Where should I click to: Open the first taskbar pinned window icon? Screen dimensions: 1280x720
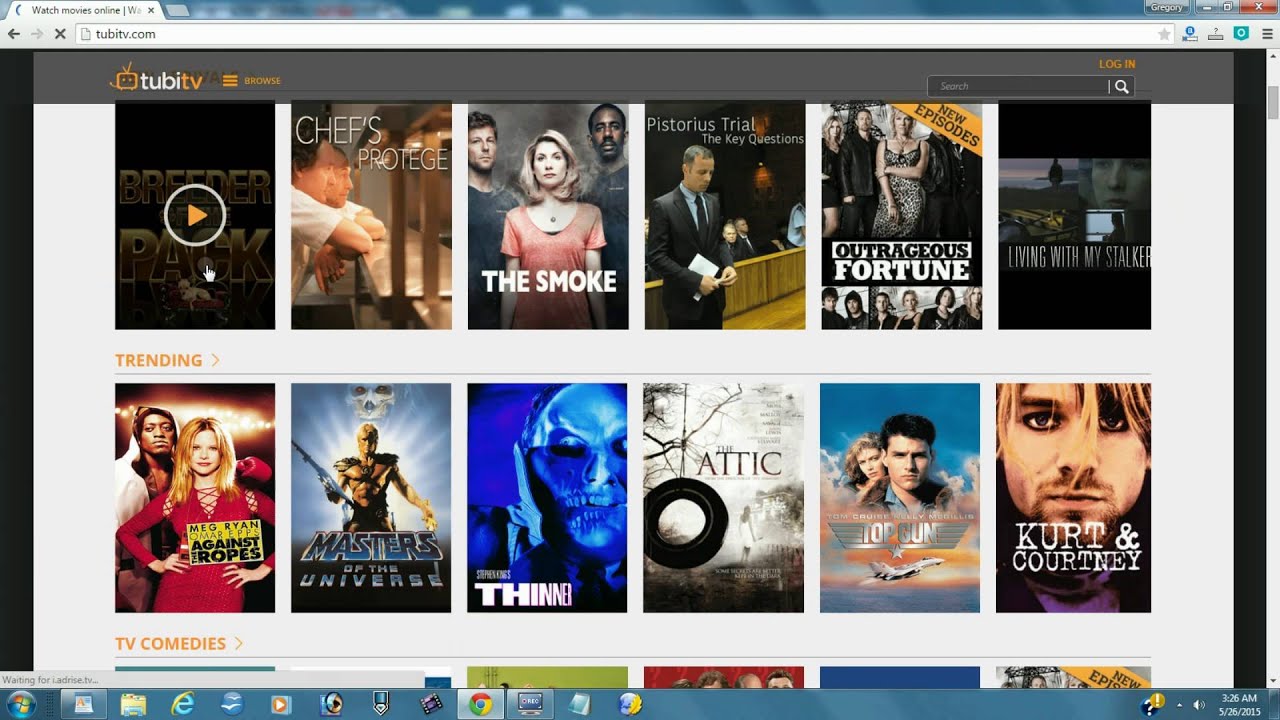[x=84, y=704]
